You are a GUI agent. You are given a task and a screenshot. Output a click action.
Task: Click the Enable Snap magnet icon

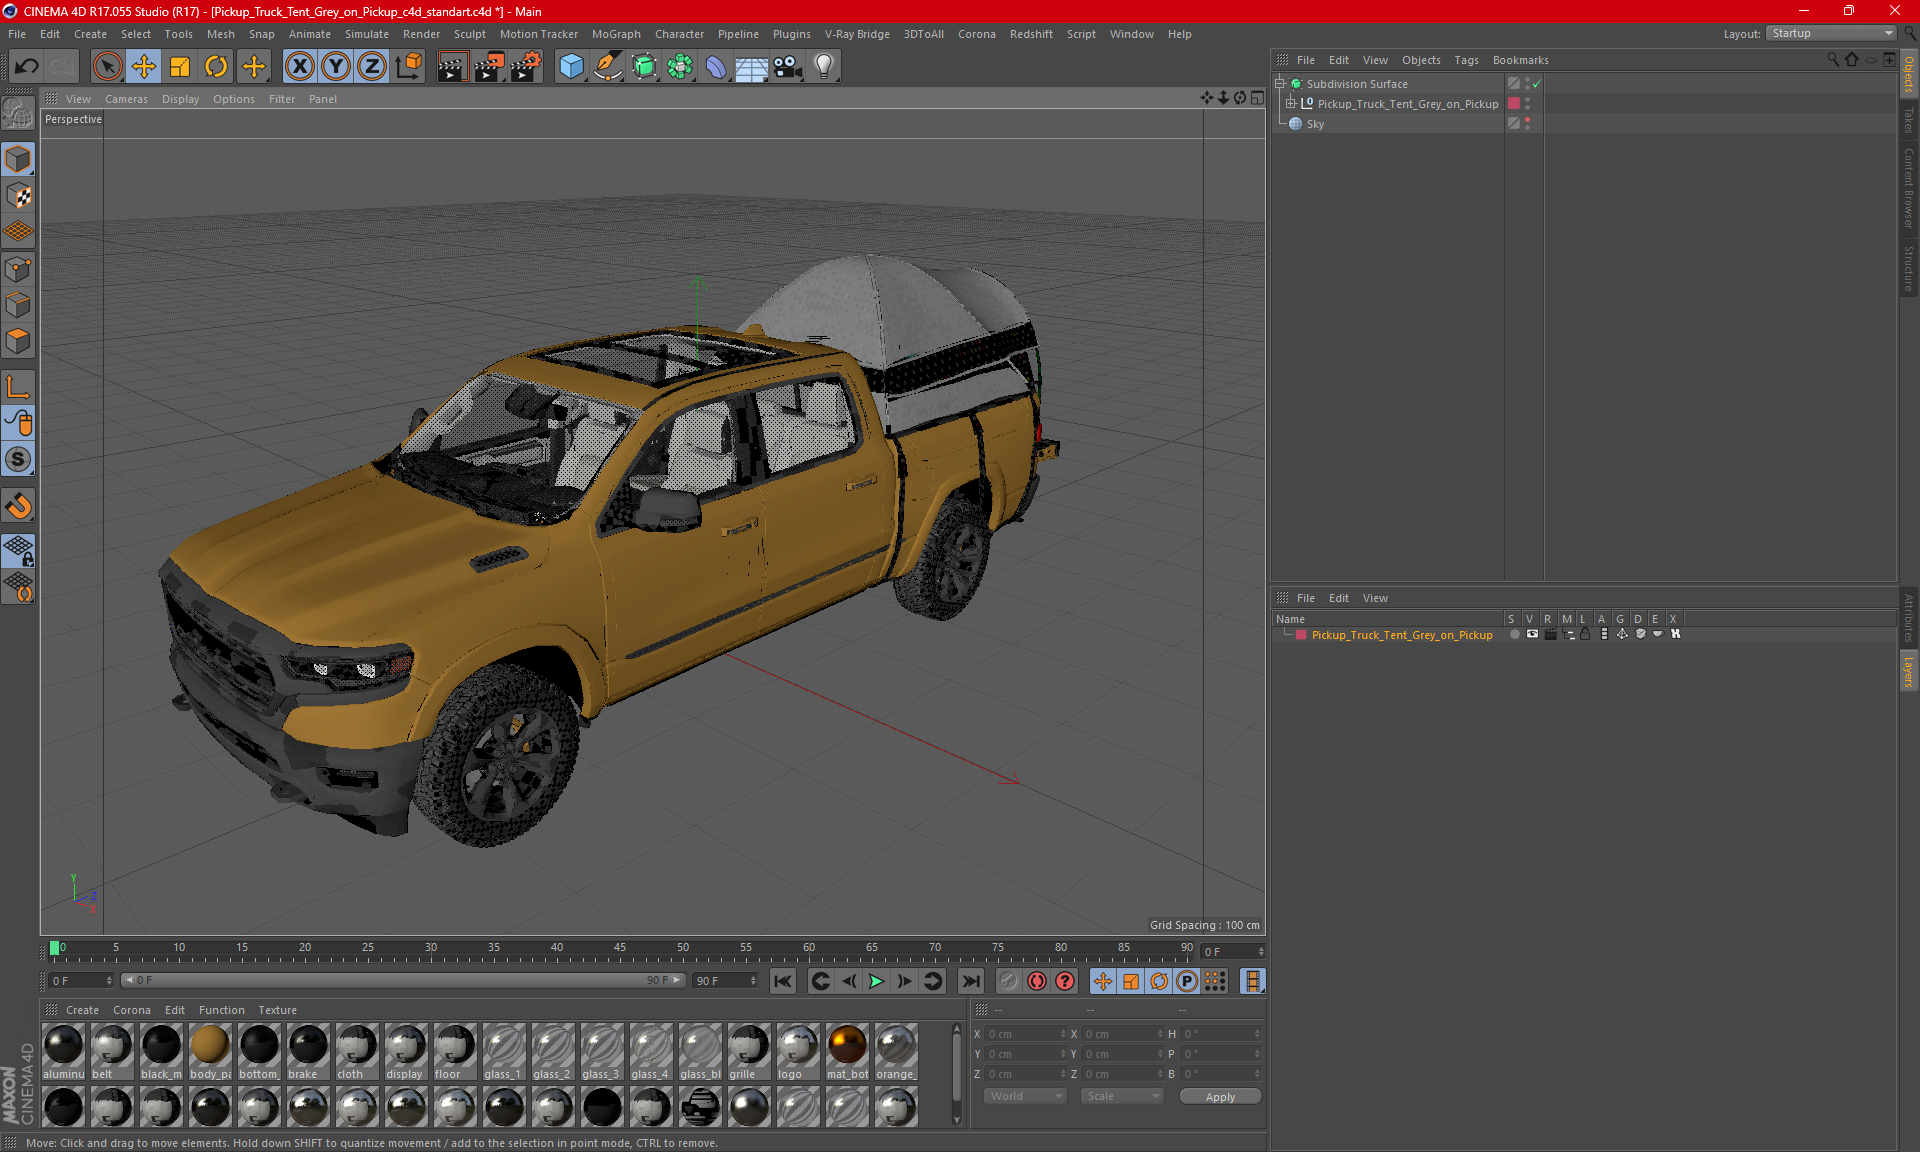click(18, 506)
